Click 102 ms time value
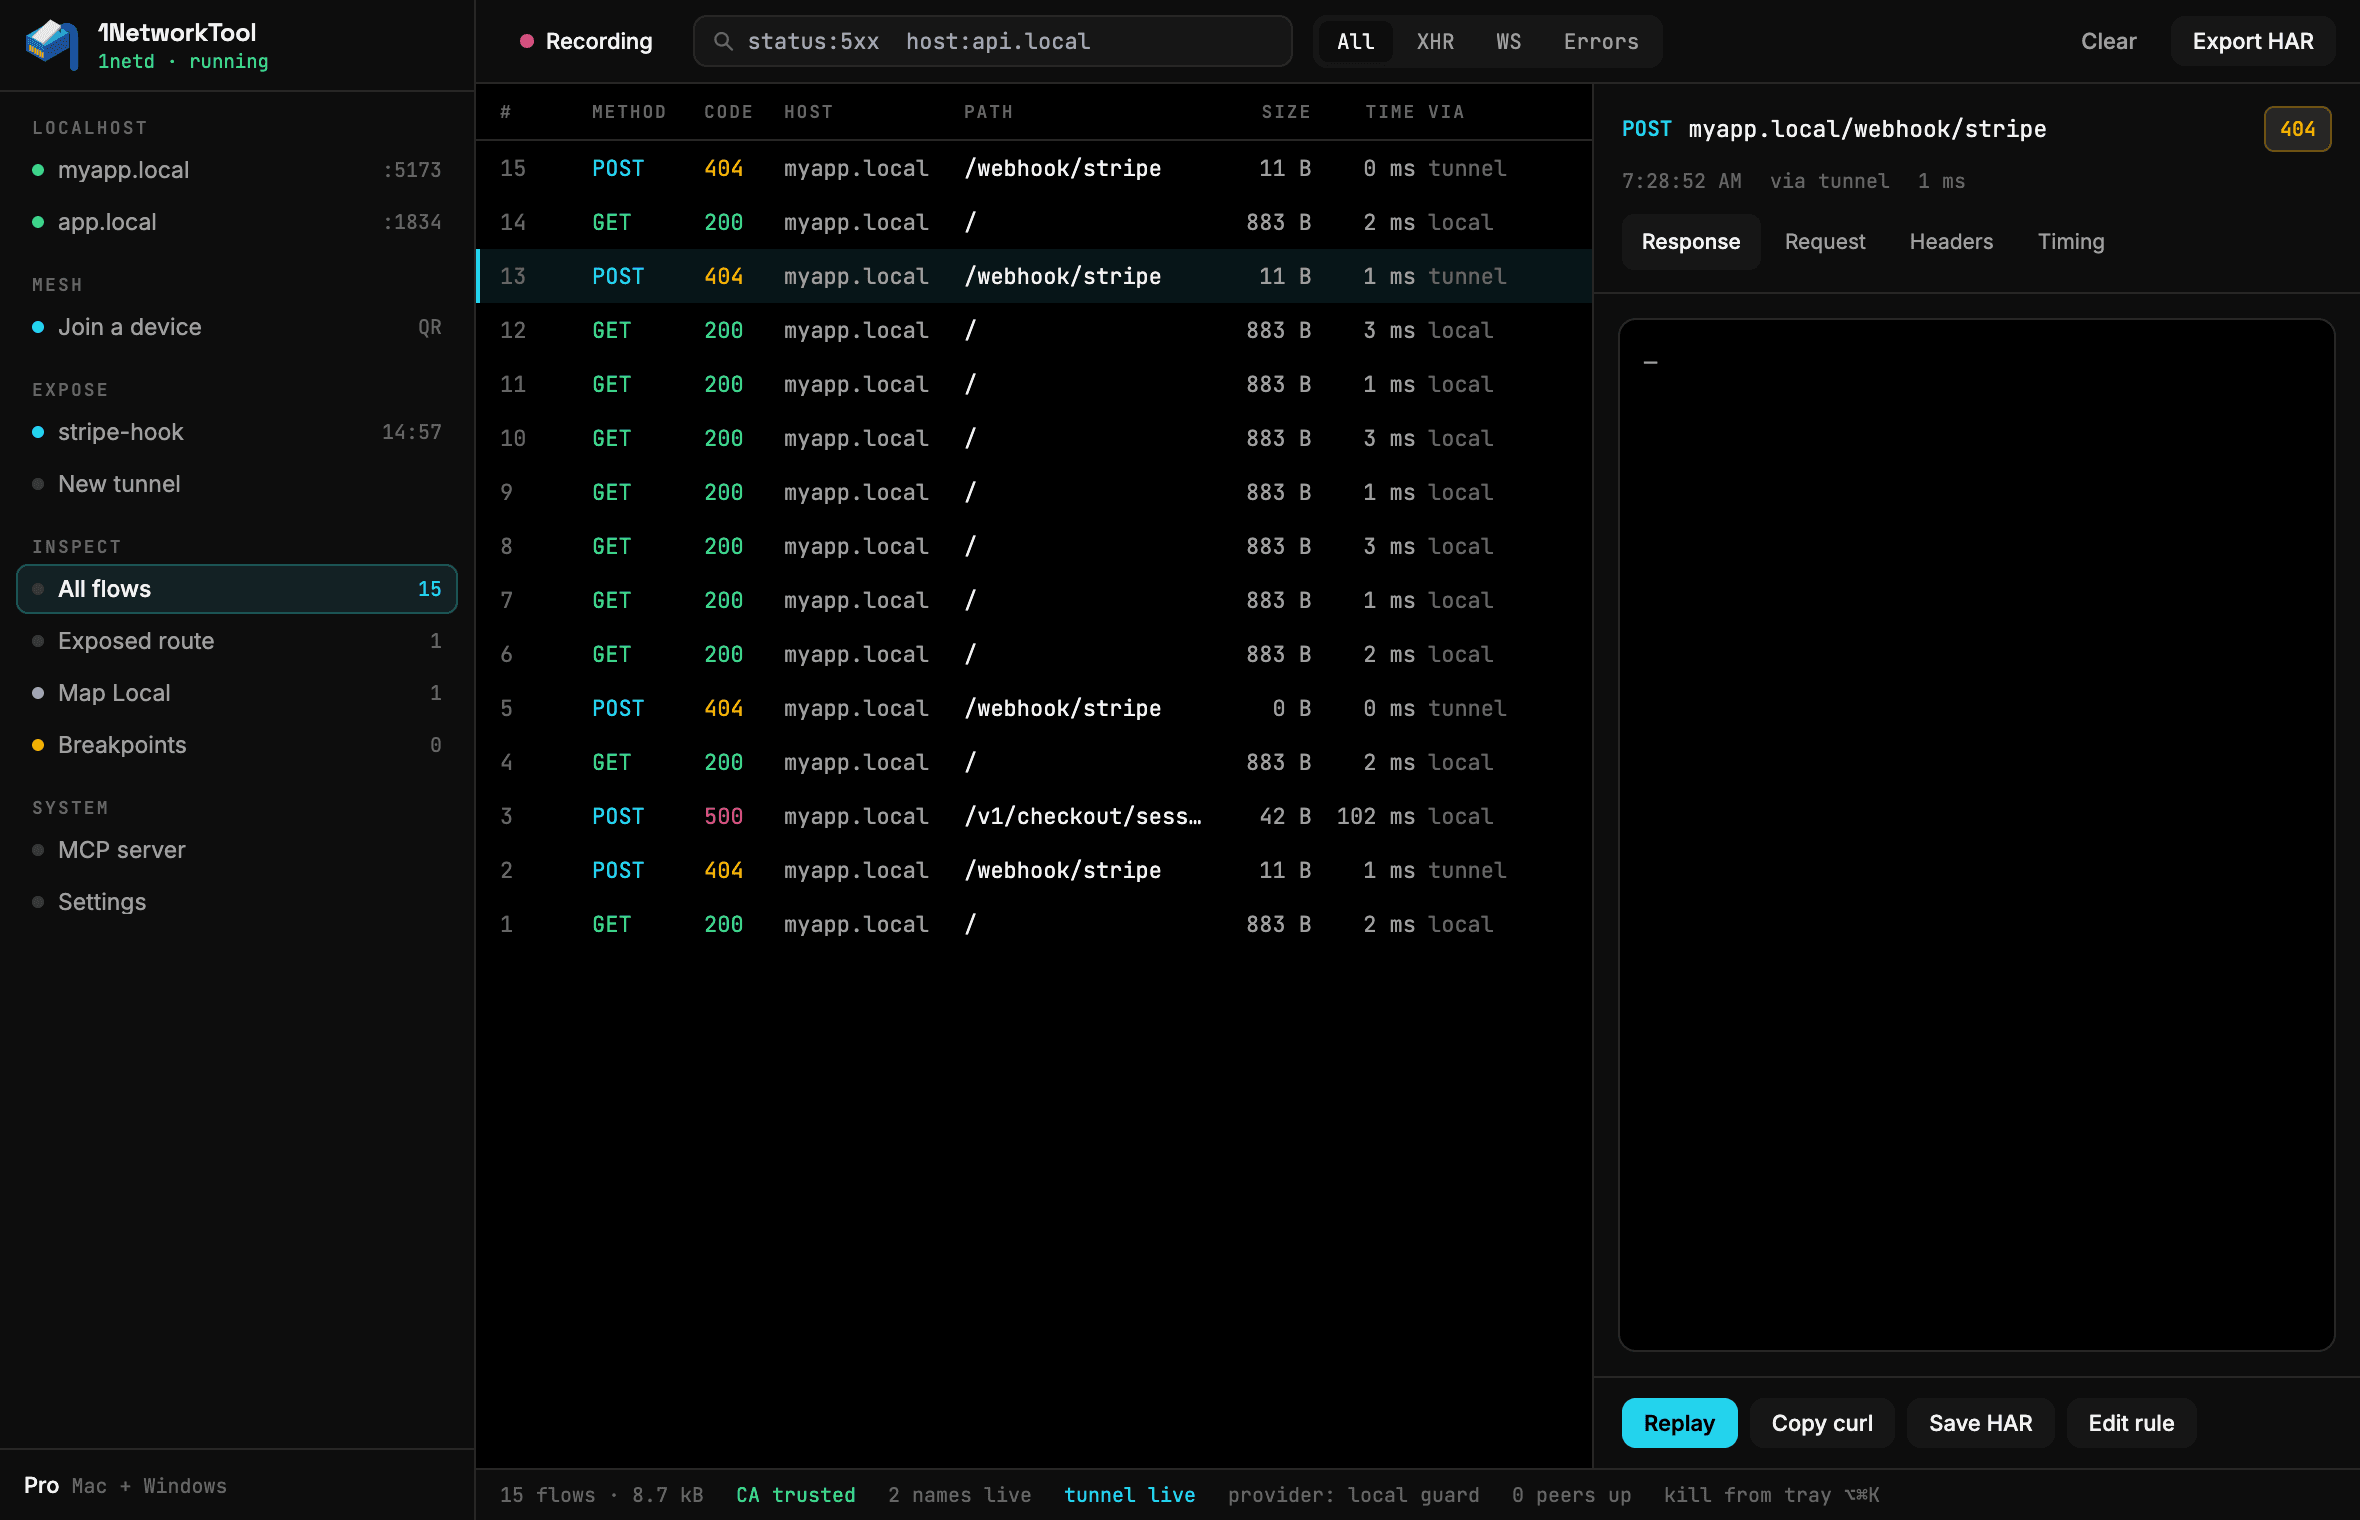 pyautogui.click(x=1375, y=816)
